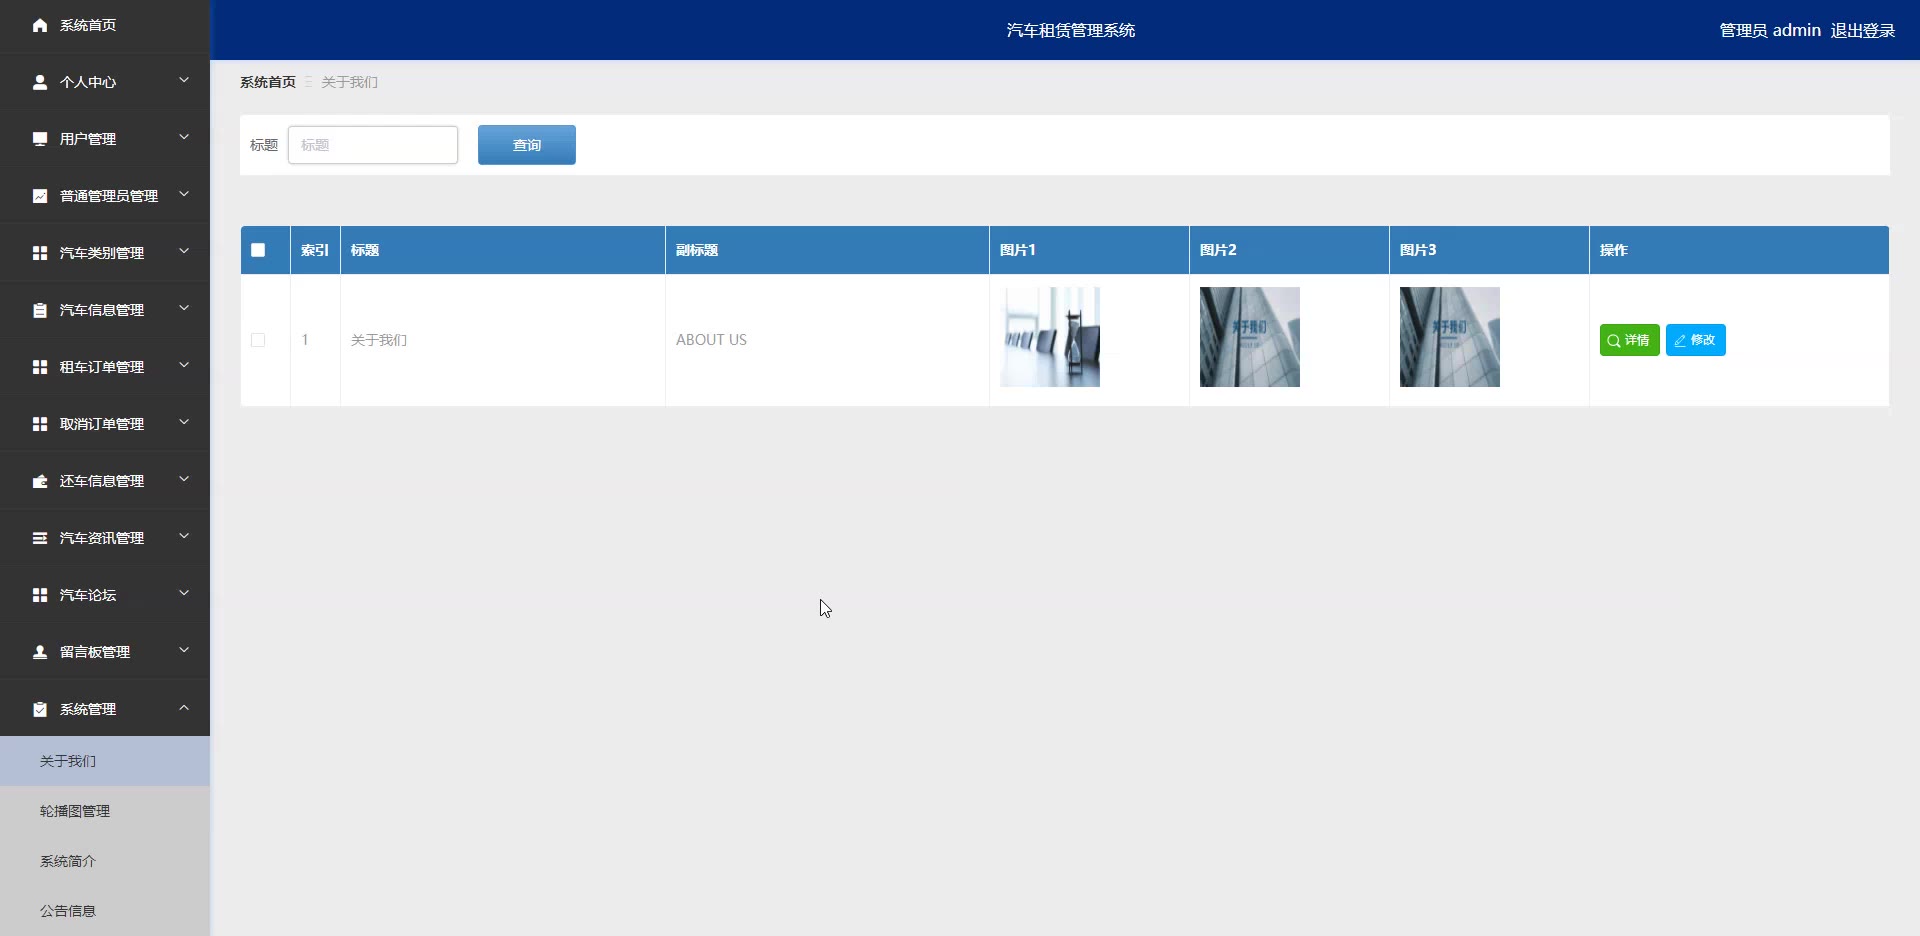Click the 汽车租赁管理系统 header title
Screen dimensions: 1920x936
click(x=1071, y=30)
